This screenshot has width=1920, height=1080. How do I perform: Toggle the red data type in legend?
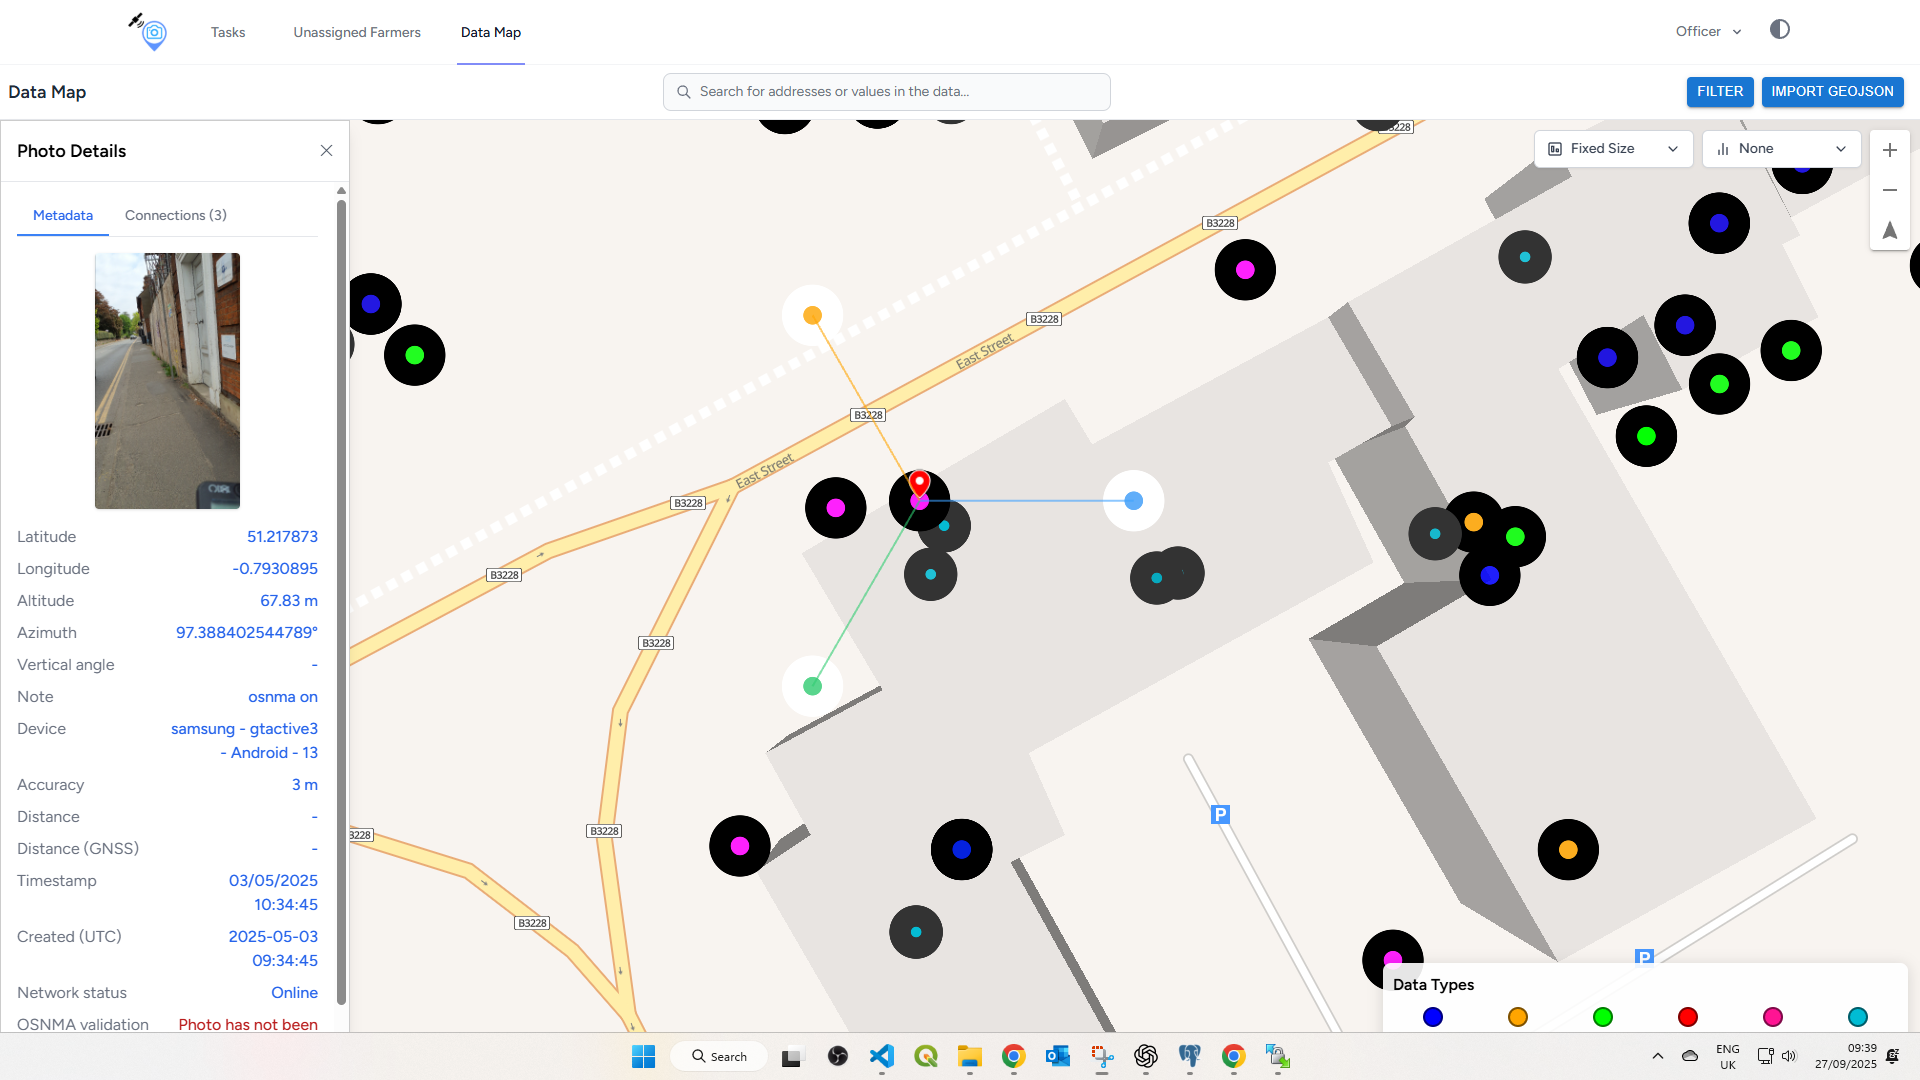(x=1687, y=1017)
